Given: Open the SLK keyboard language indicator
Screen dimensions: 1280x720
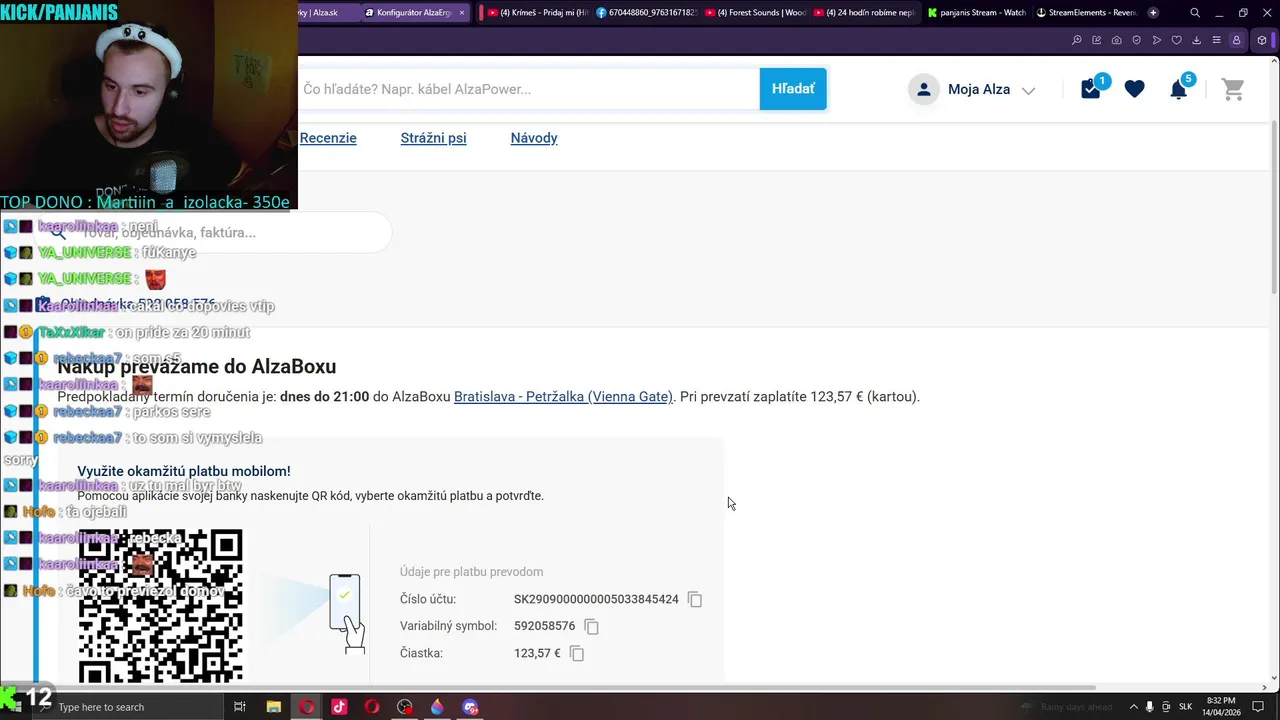Looking at the screenshot, I should [1186, 707].
